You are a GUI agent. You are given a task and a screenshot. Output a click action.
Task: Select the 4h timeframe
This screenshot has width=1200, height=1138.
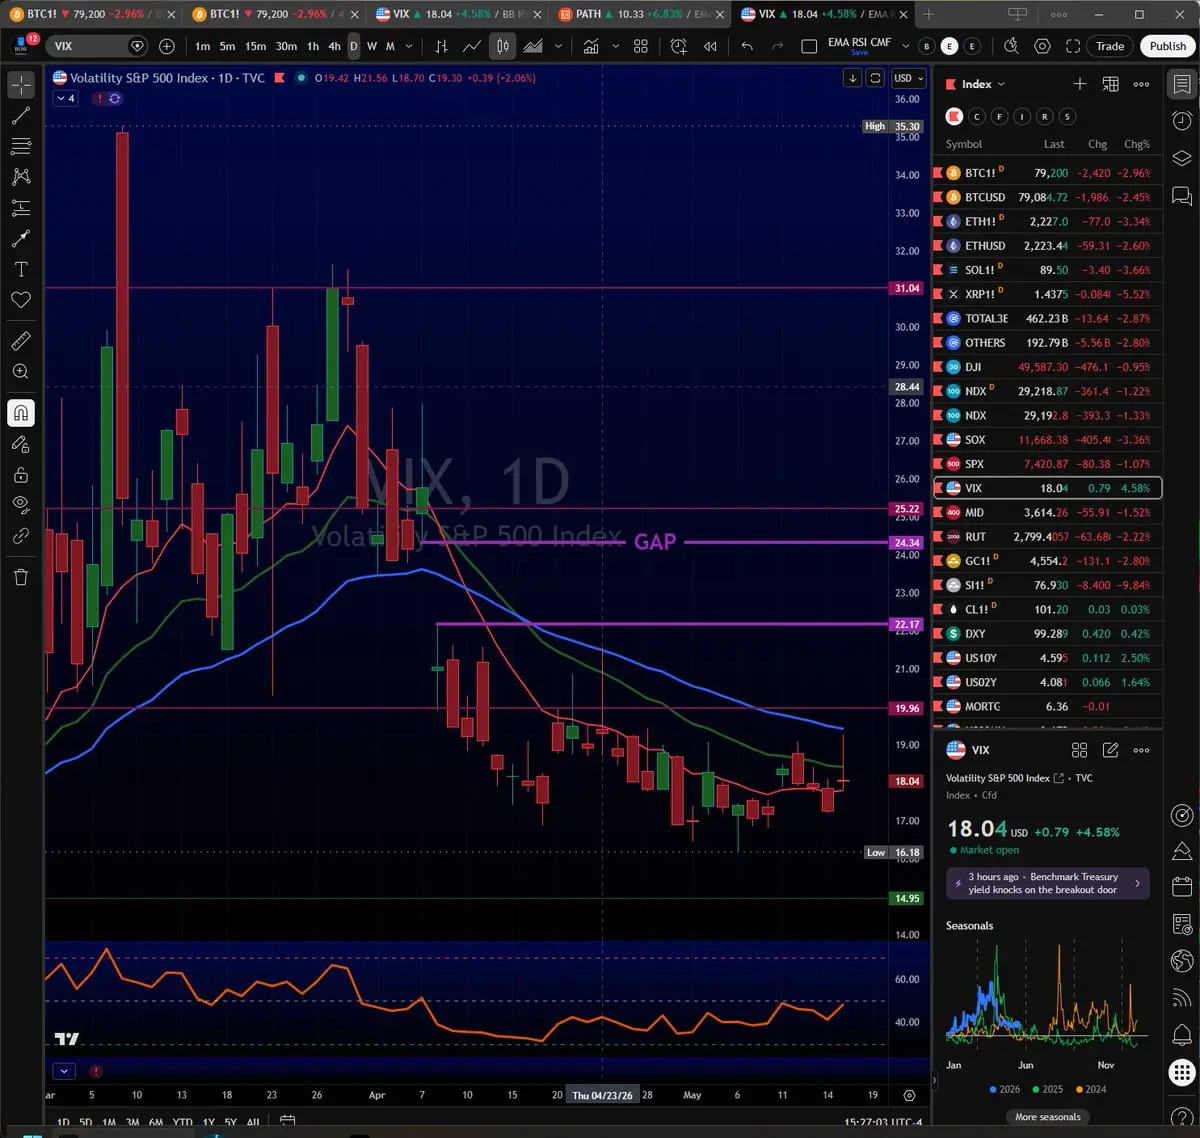pos(334,46)
